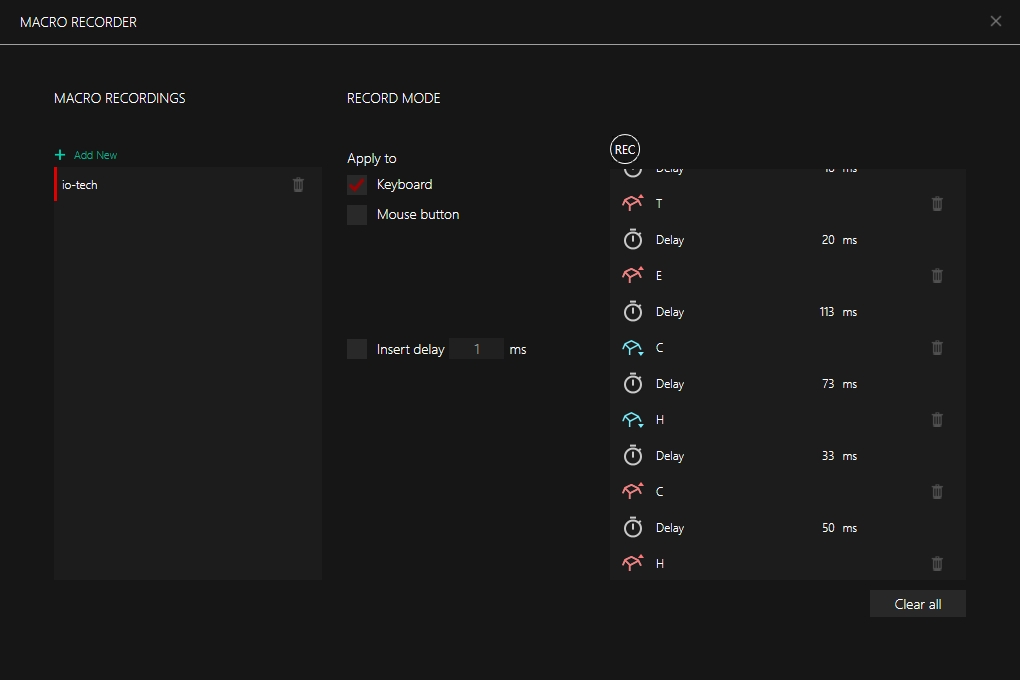The height and width of the screenshot is (680, 1020).
Task: Click the stopwatch icon of 33 ms delay
Action: [632, 455]
